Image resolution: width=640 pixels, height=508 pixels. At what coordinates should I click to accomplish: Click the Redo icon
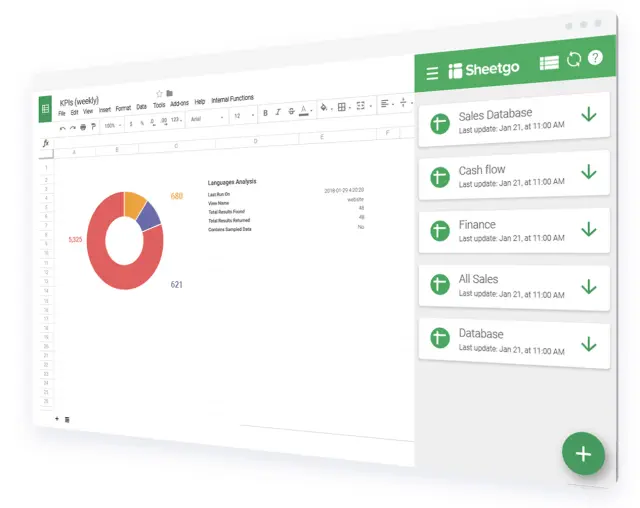click(73, 128)
